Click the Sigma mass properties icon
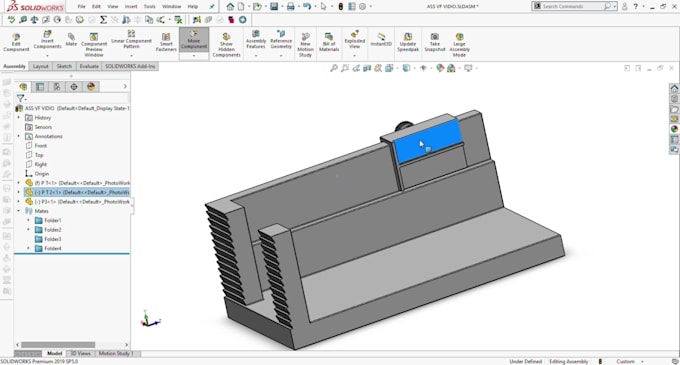The height and width of the screenshot is (365, 680). pos(103,20)
